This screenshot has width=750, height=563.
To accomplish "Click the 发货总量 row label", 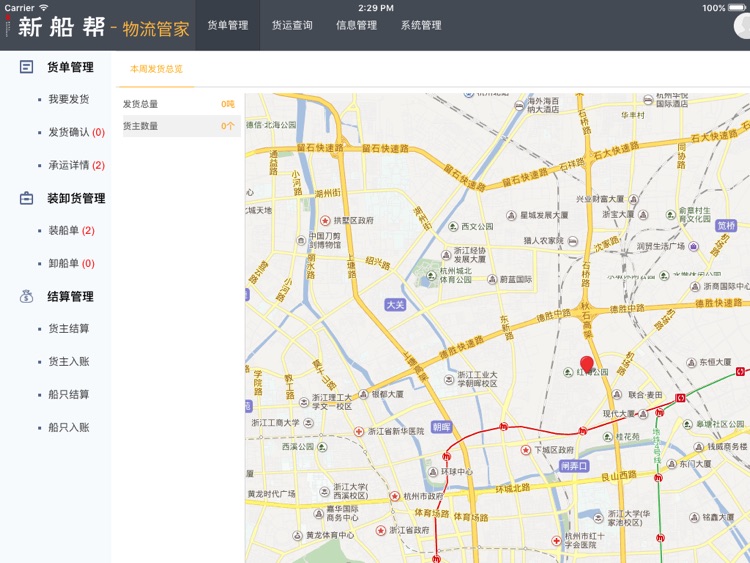I will coord(140,104).
